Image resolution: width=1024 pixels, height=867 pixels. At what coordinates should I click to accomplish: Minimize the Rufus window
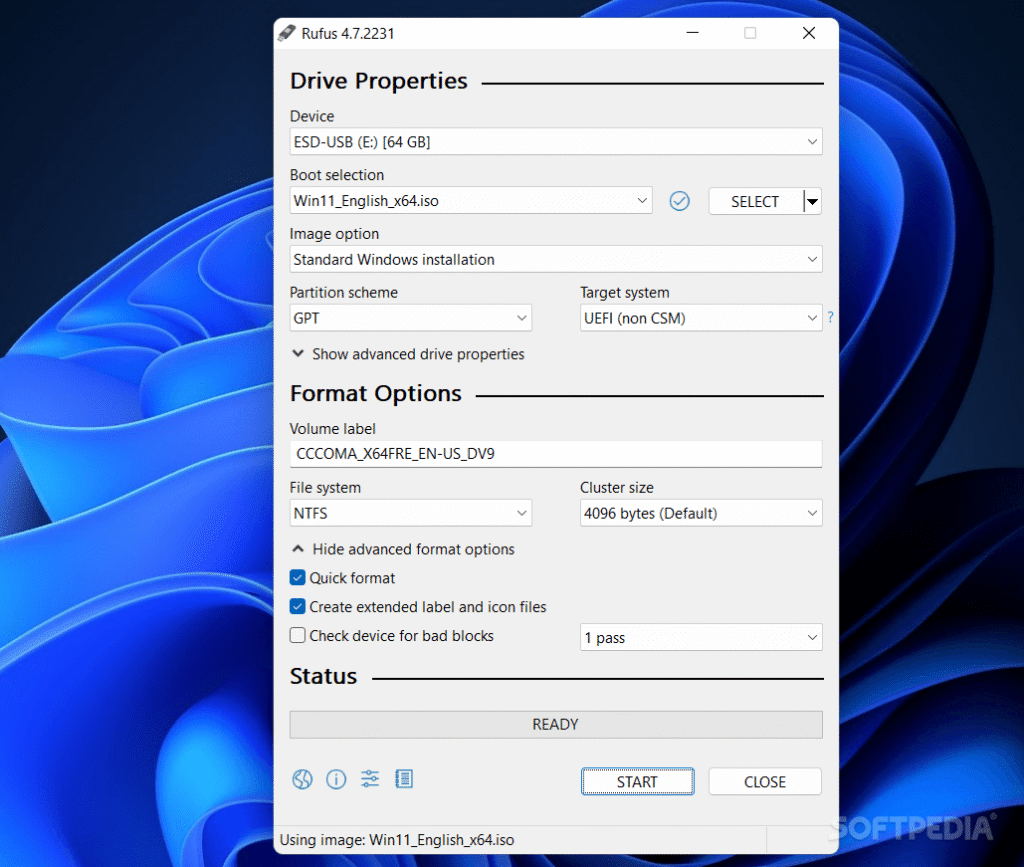[693, 33]
